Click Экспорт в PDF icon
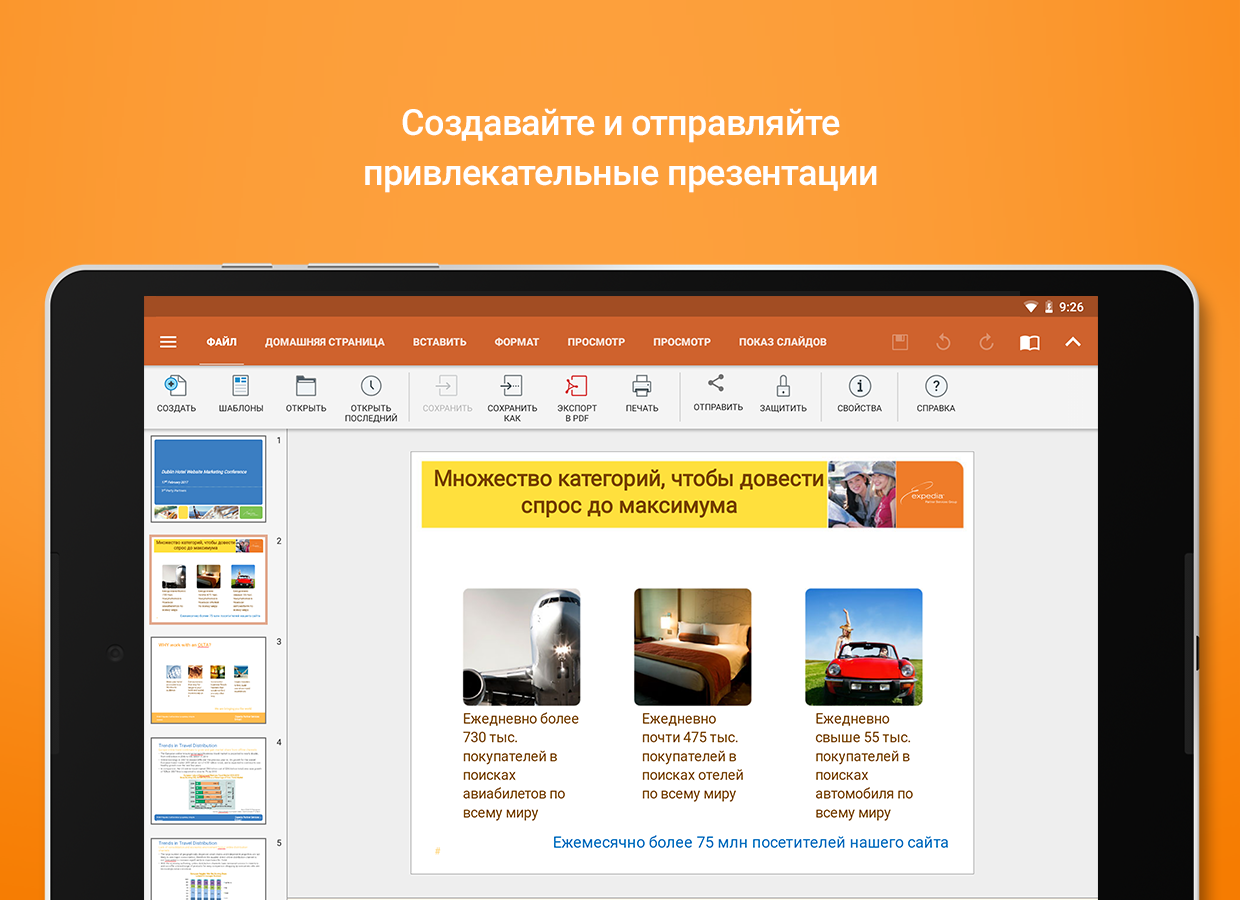Image resolution: width=1240 pixels, height=900 pixels. 577,386
